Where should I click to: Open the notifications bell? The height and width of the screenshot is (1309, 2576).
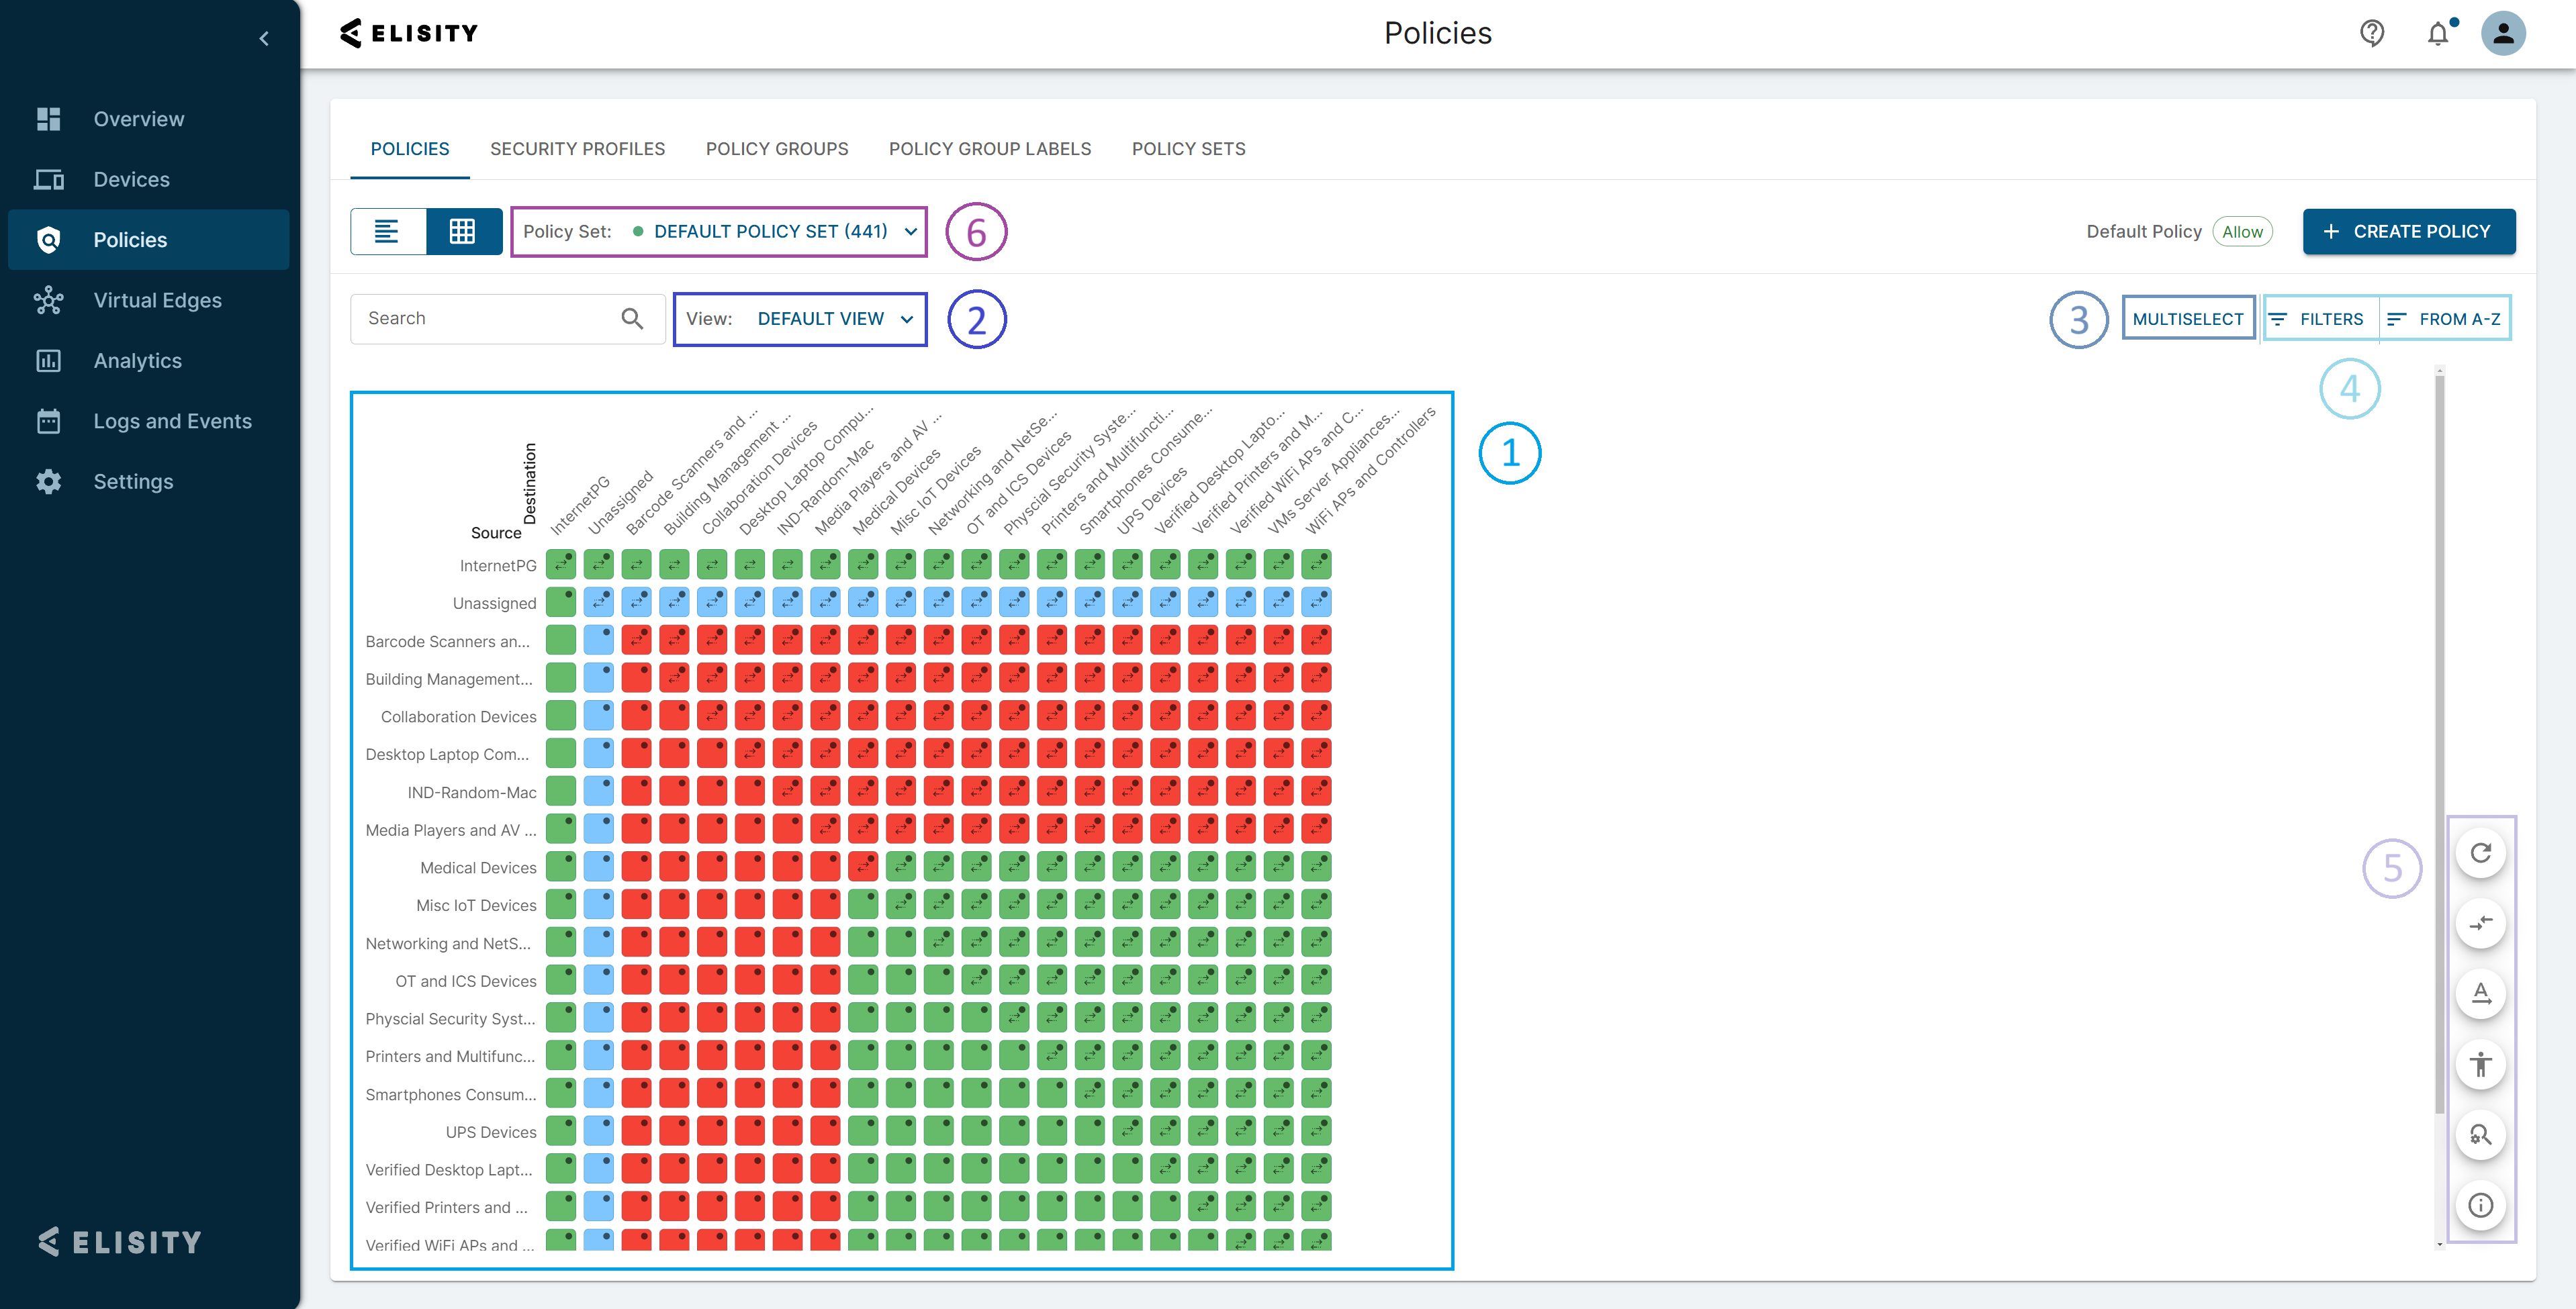2438,33
